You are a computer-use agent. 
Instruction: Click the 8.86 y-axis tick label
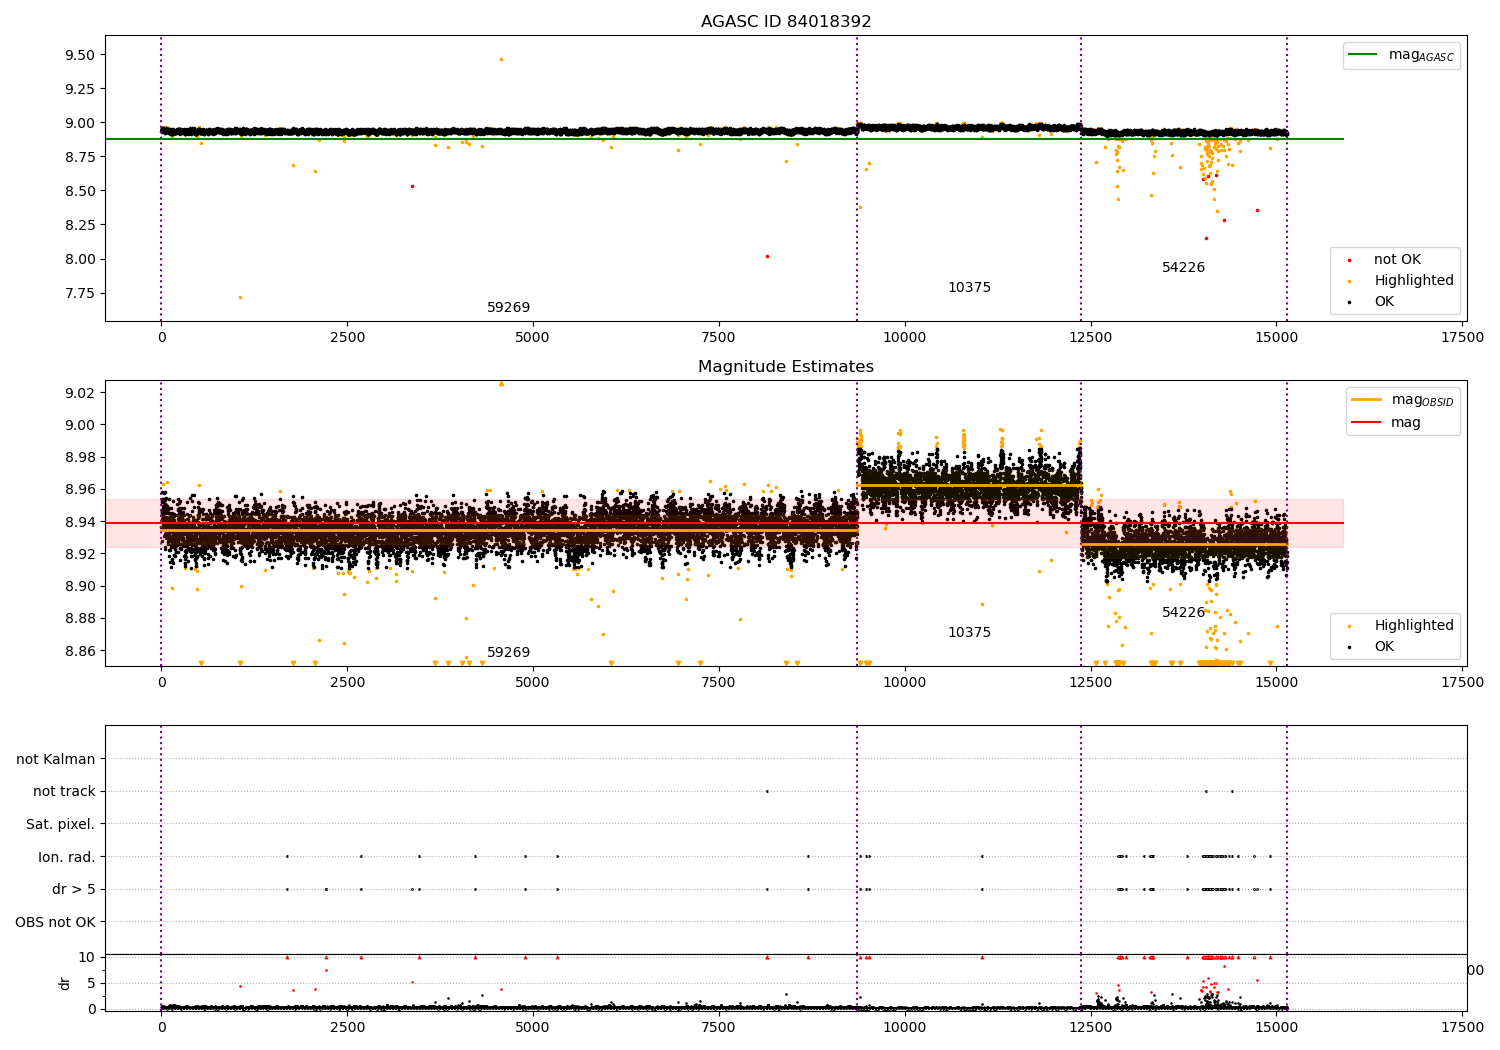click(80, 652)
